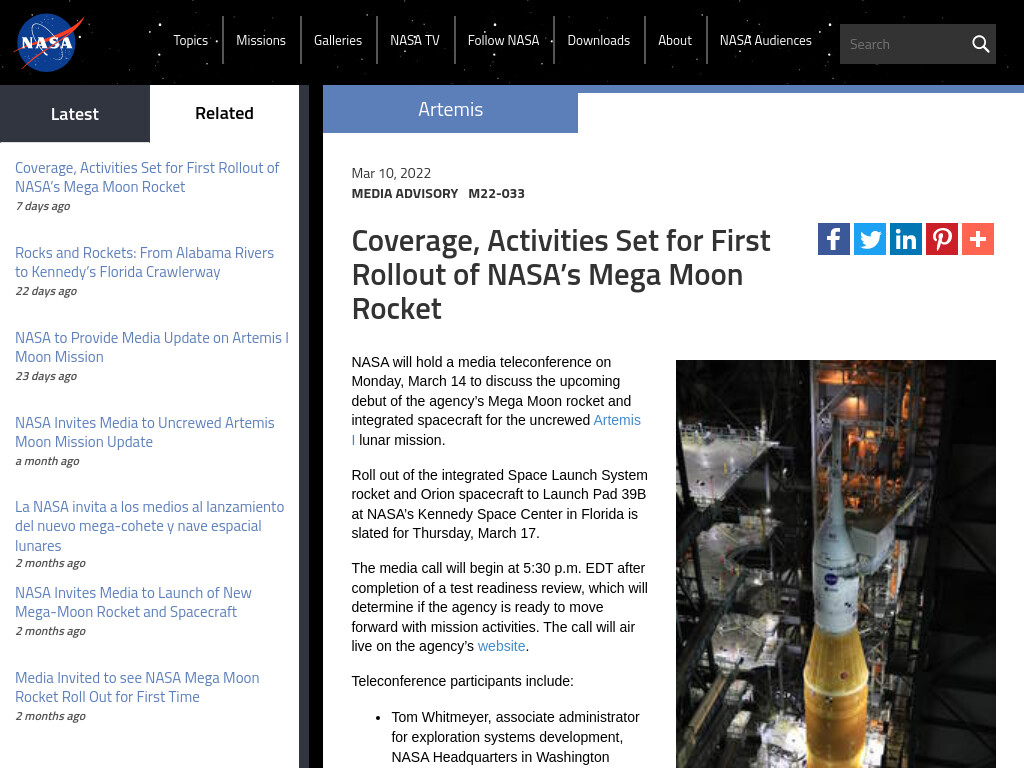This screenshot has height=768, width=1024.
Task: Click the article headline text
Action: tap(561, 274)
